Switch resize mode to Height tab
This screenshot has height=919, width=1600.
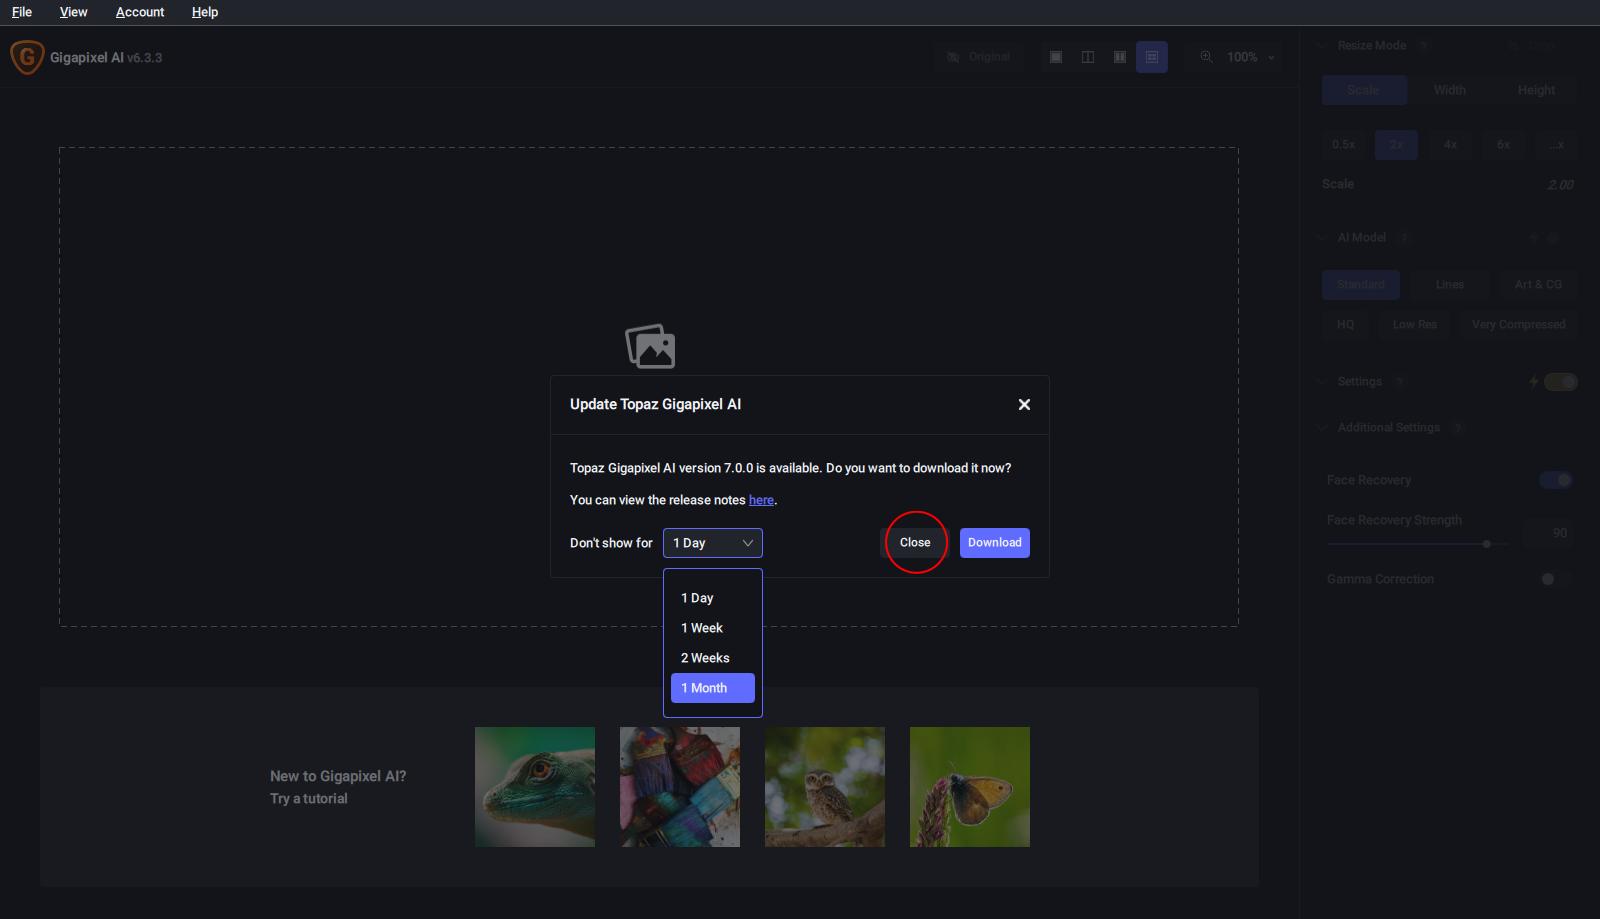1536,90
